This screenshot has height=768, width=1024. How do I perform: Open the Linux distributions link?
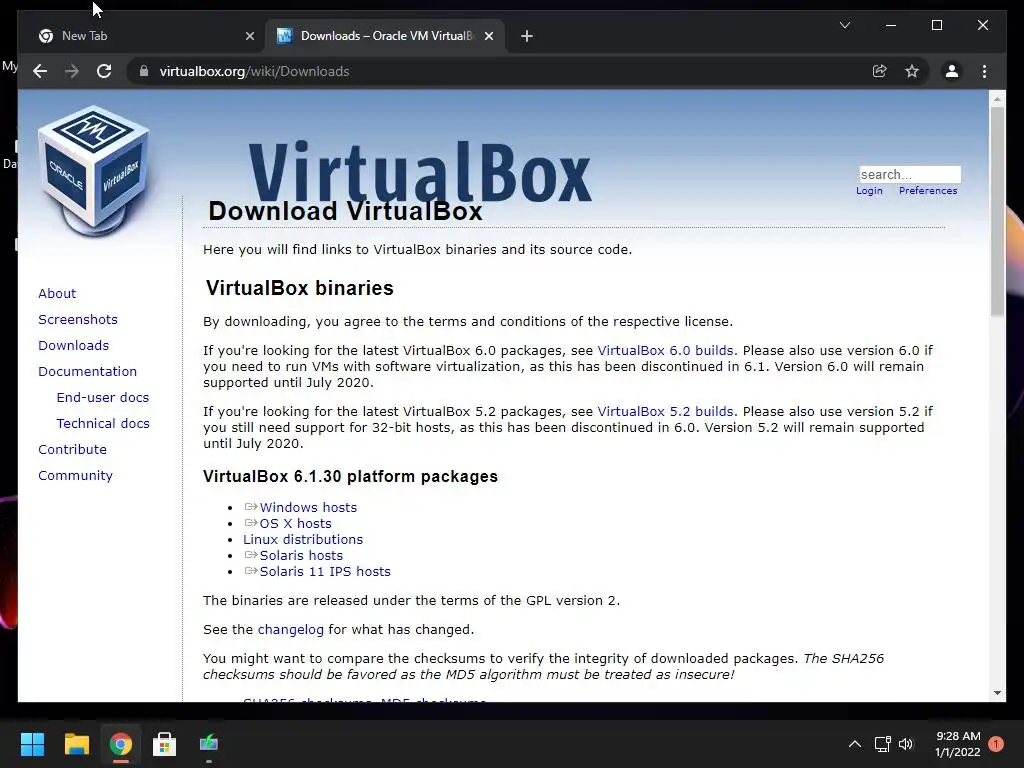point(303,539)
